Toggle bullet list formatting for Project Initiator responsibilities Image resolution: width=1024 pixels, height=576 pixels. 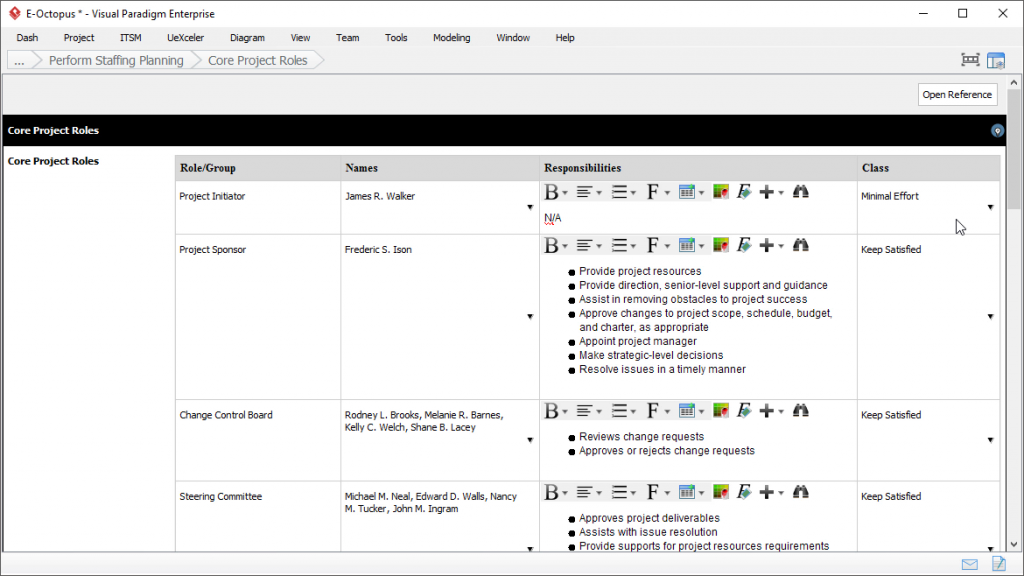point(619,191)
